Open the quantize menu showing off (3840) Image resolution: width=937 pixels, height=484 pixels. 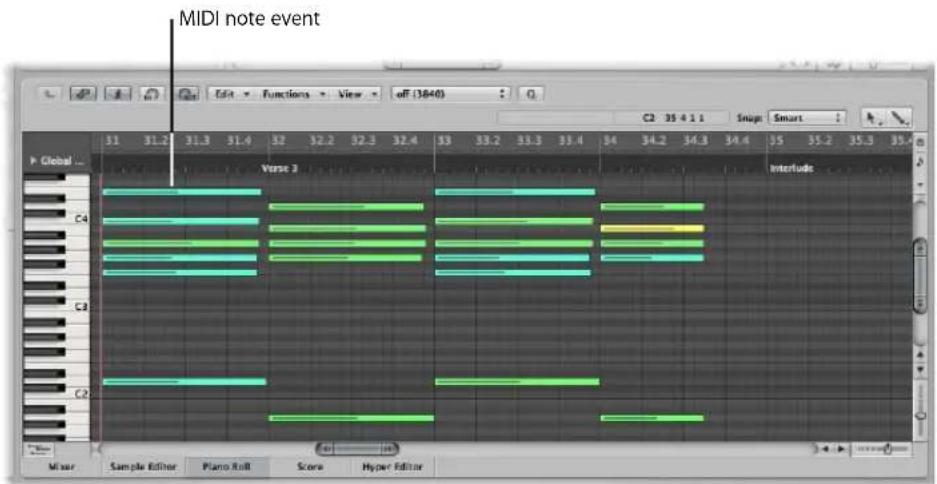pyautogui.click(x=450, y=94)
